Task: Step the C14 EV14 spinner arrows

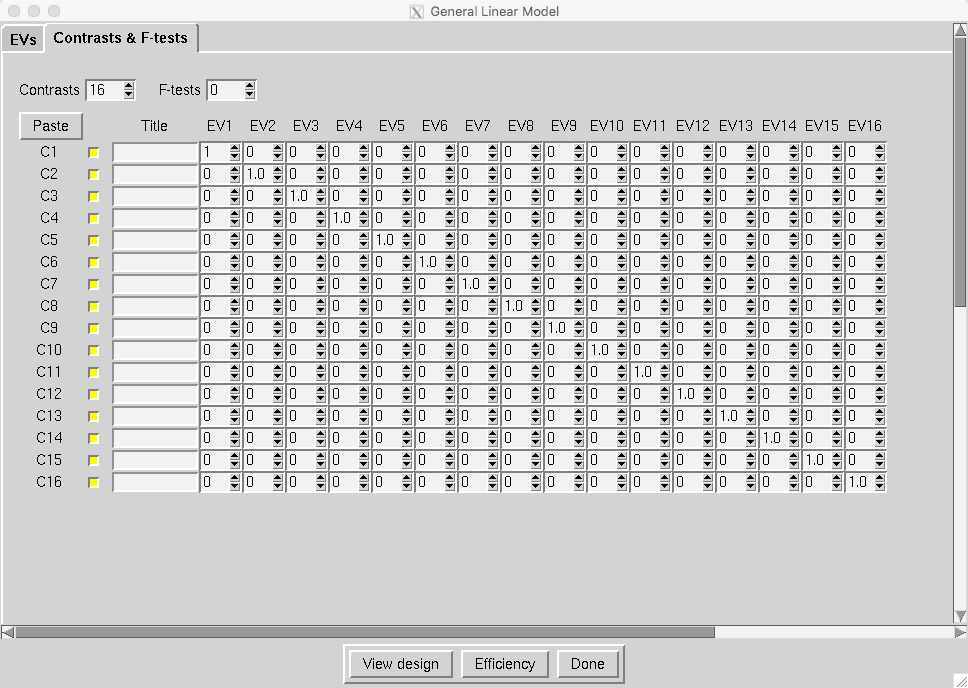Action: (x=793, y=438)
